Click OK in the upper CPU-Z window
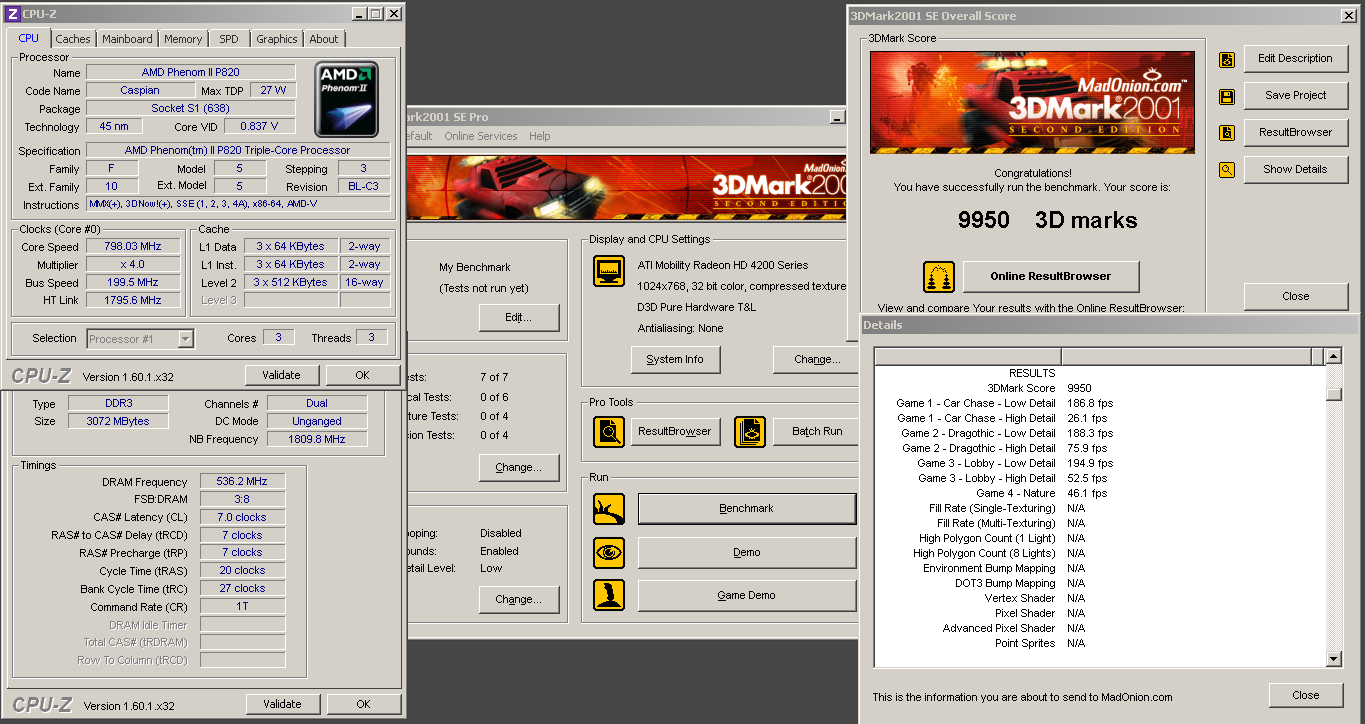1365x724 pixels. (362, 375)
